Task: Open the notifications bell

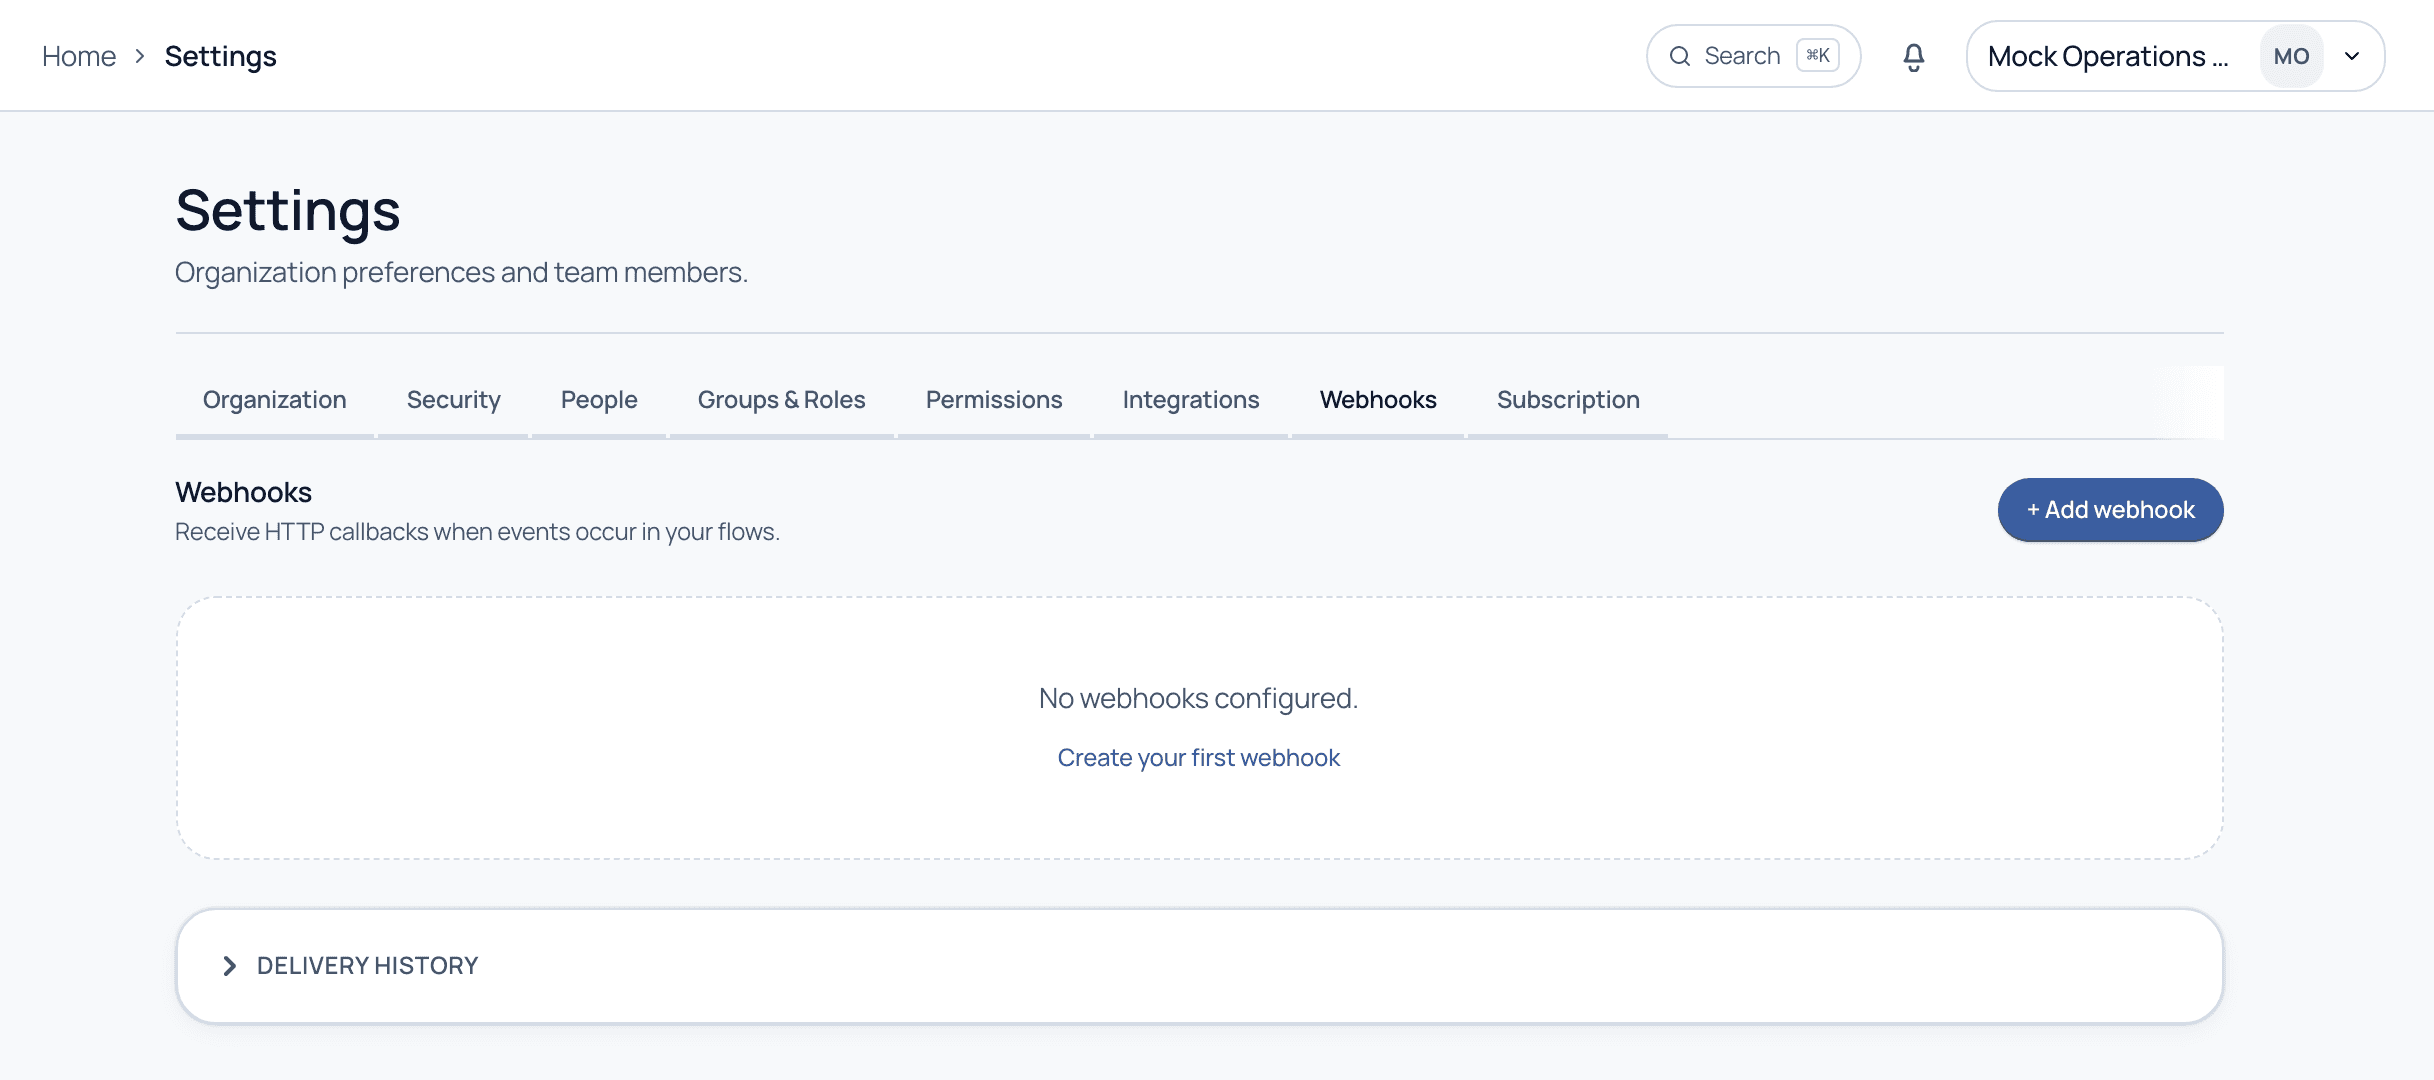Action: (x=1913, y=57)
